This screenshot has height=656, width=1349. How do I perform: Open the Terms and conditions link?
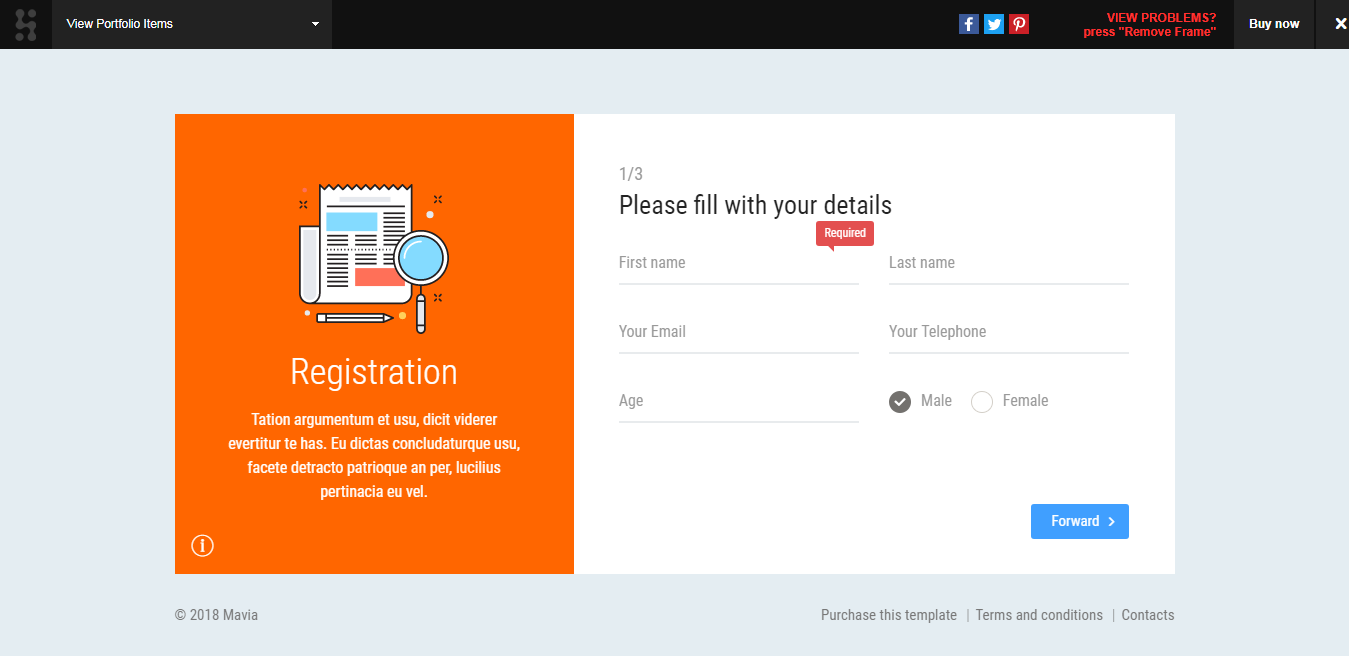[1039, 615]
